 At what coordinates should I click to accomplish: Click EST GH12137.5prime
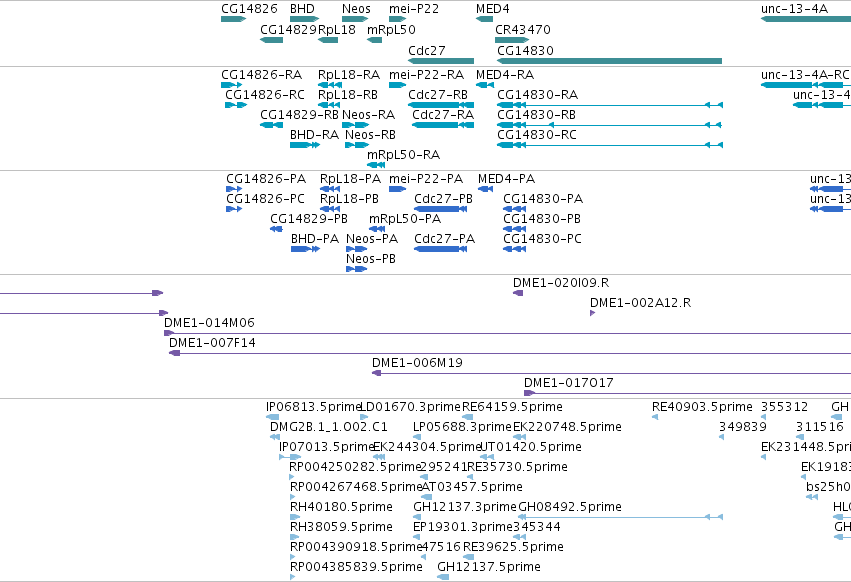(x=443, y=578)
